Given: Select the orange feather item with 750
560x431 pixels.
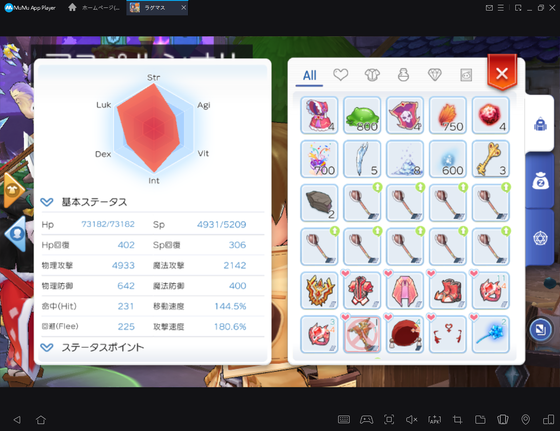Looking at the screenshot, I should [x=448, y=115].
